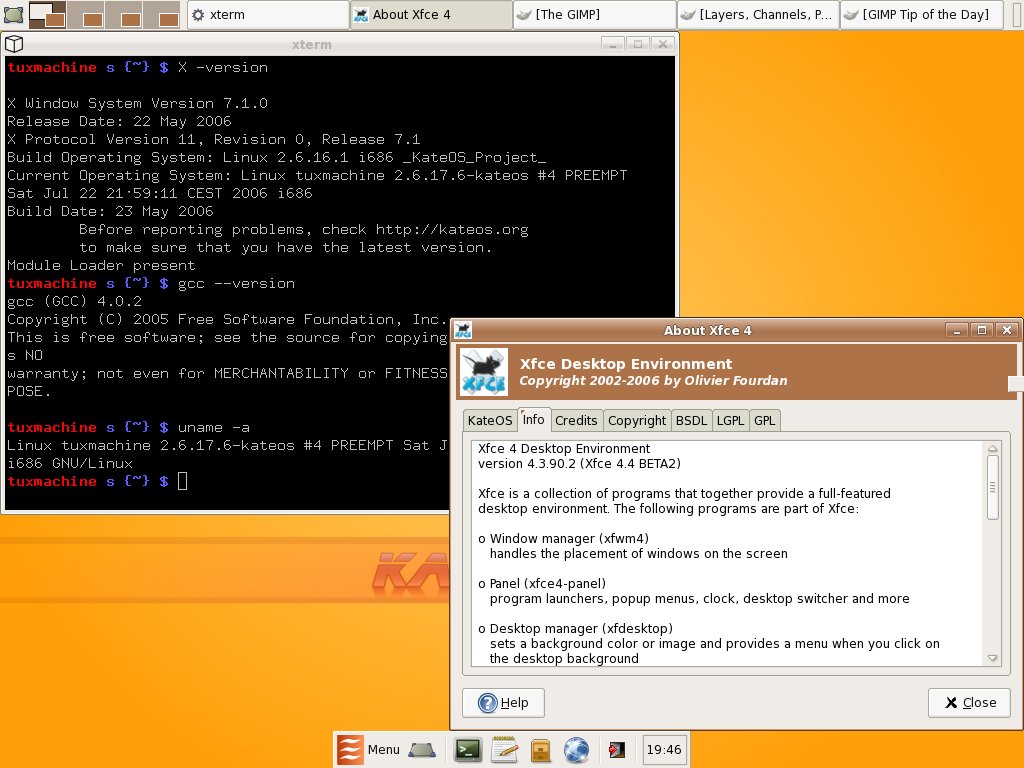Select [GIMP Tip of the Day] taskbar entry

(x=921, y=14)
